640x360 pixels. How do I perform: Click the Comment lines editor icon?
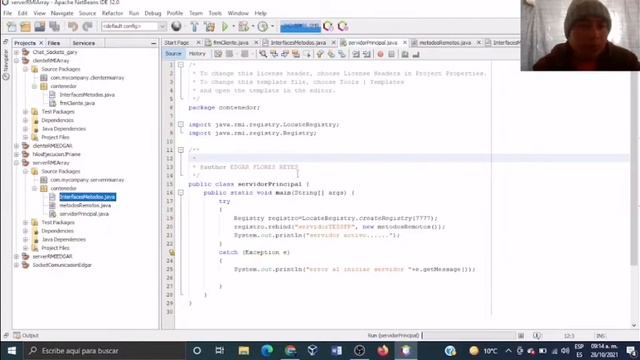coord(405,54)
